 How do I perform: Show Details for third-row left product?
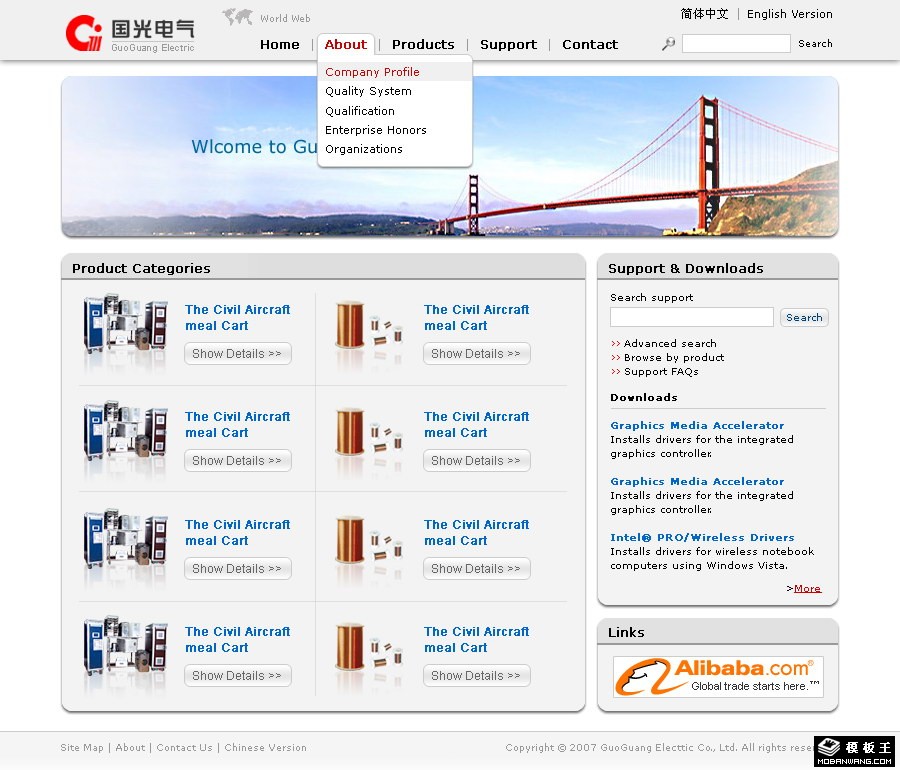click(x=238, y=569)
